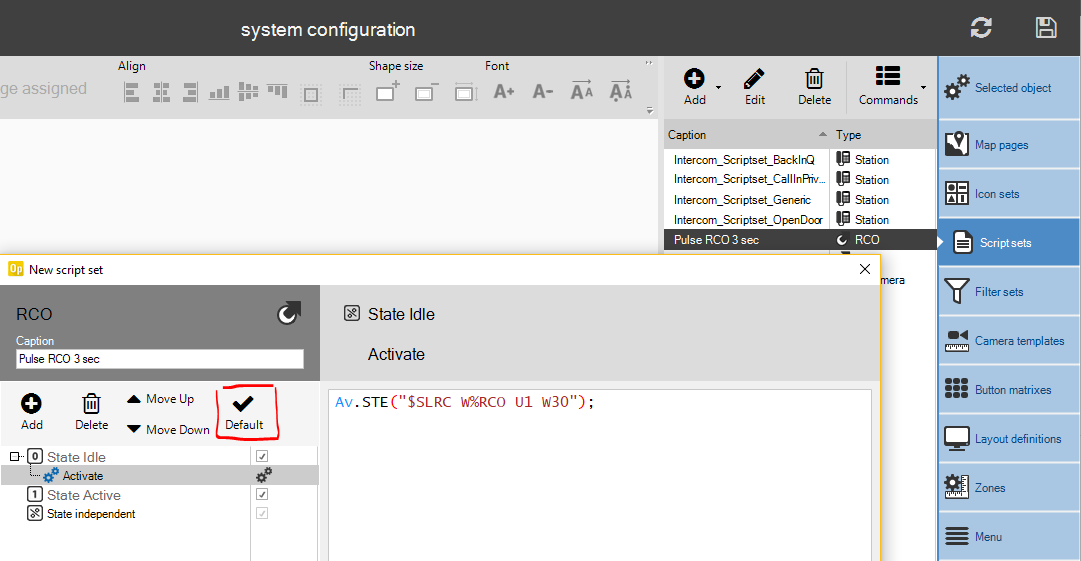Select Intercom_Scriptset_Generic row
Viewport: 1081px width, 561px height.
[800, 199]
